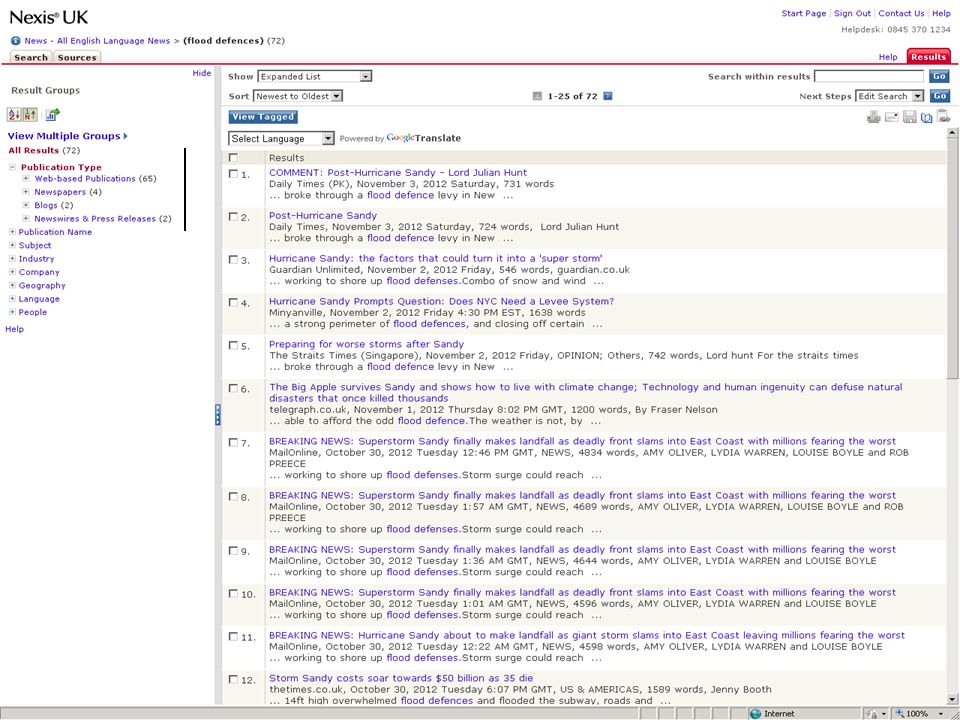The height and width of the screenshot is (720, 960).
Task: Open the Sort Newest to Oldest dropdown
Action: click(298, 96)
